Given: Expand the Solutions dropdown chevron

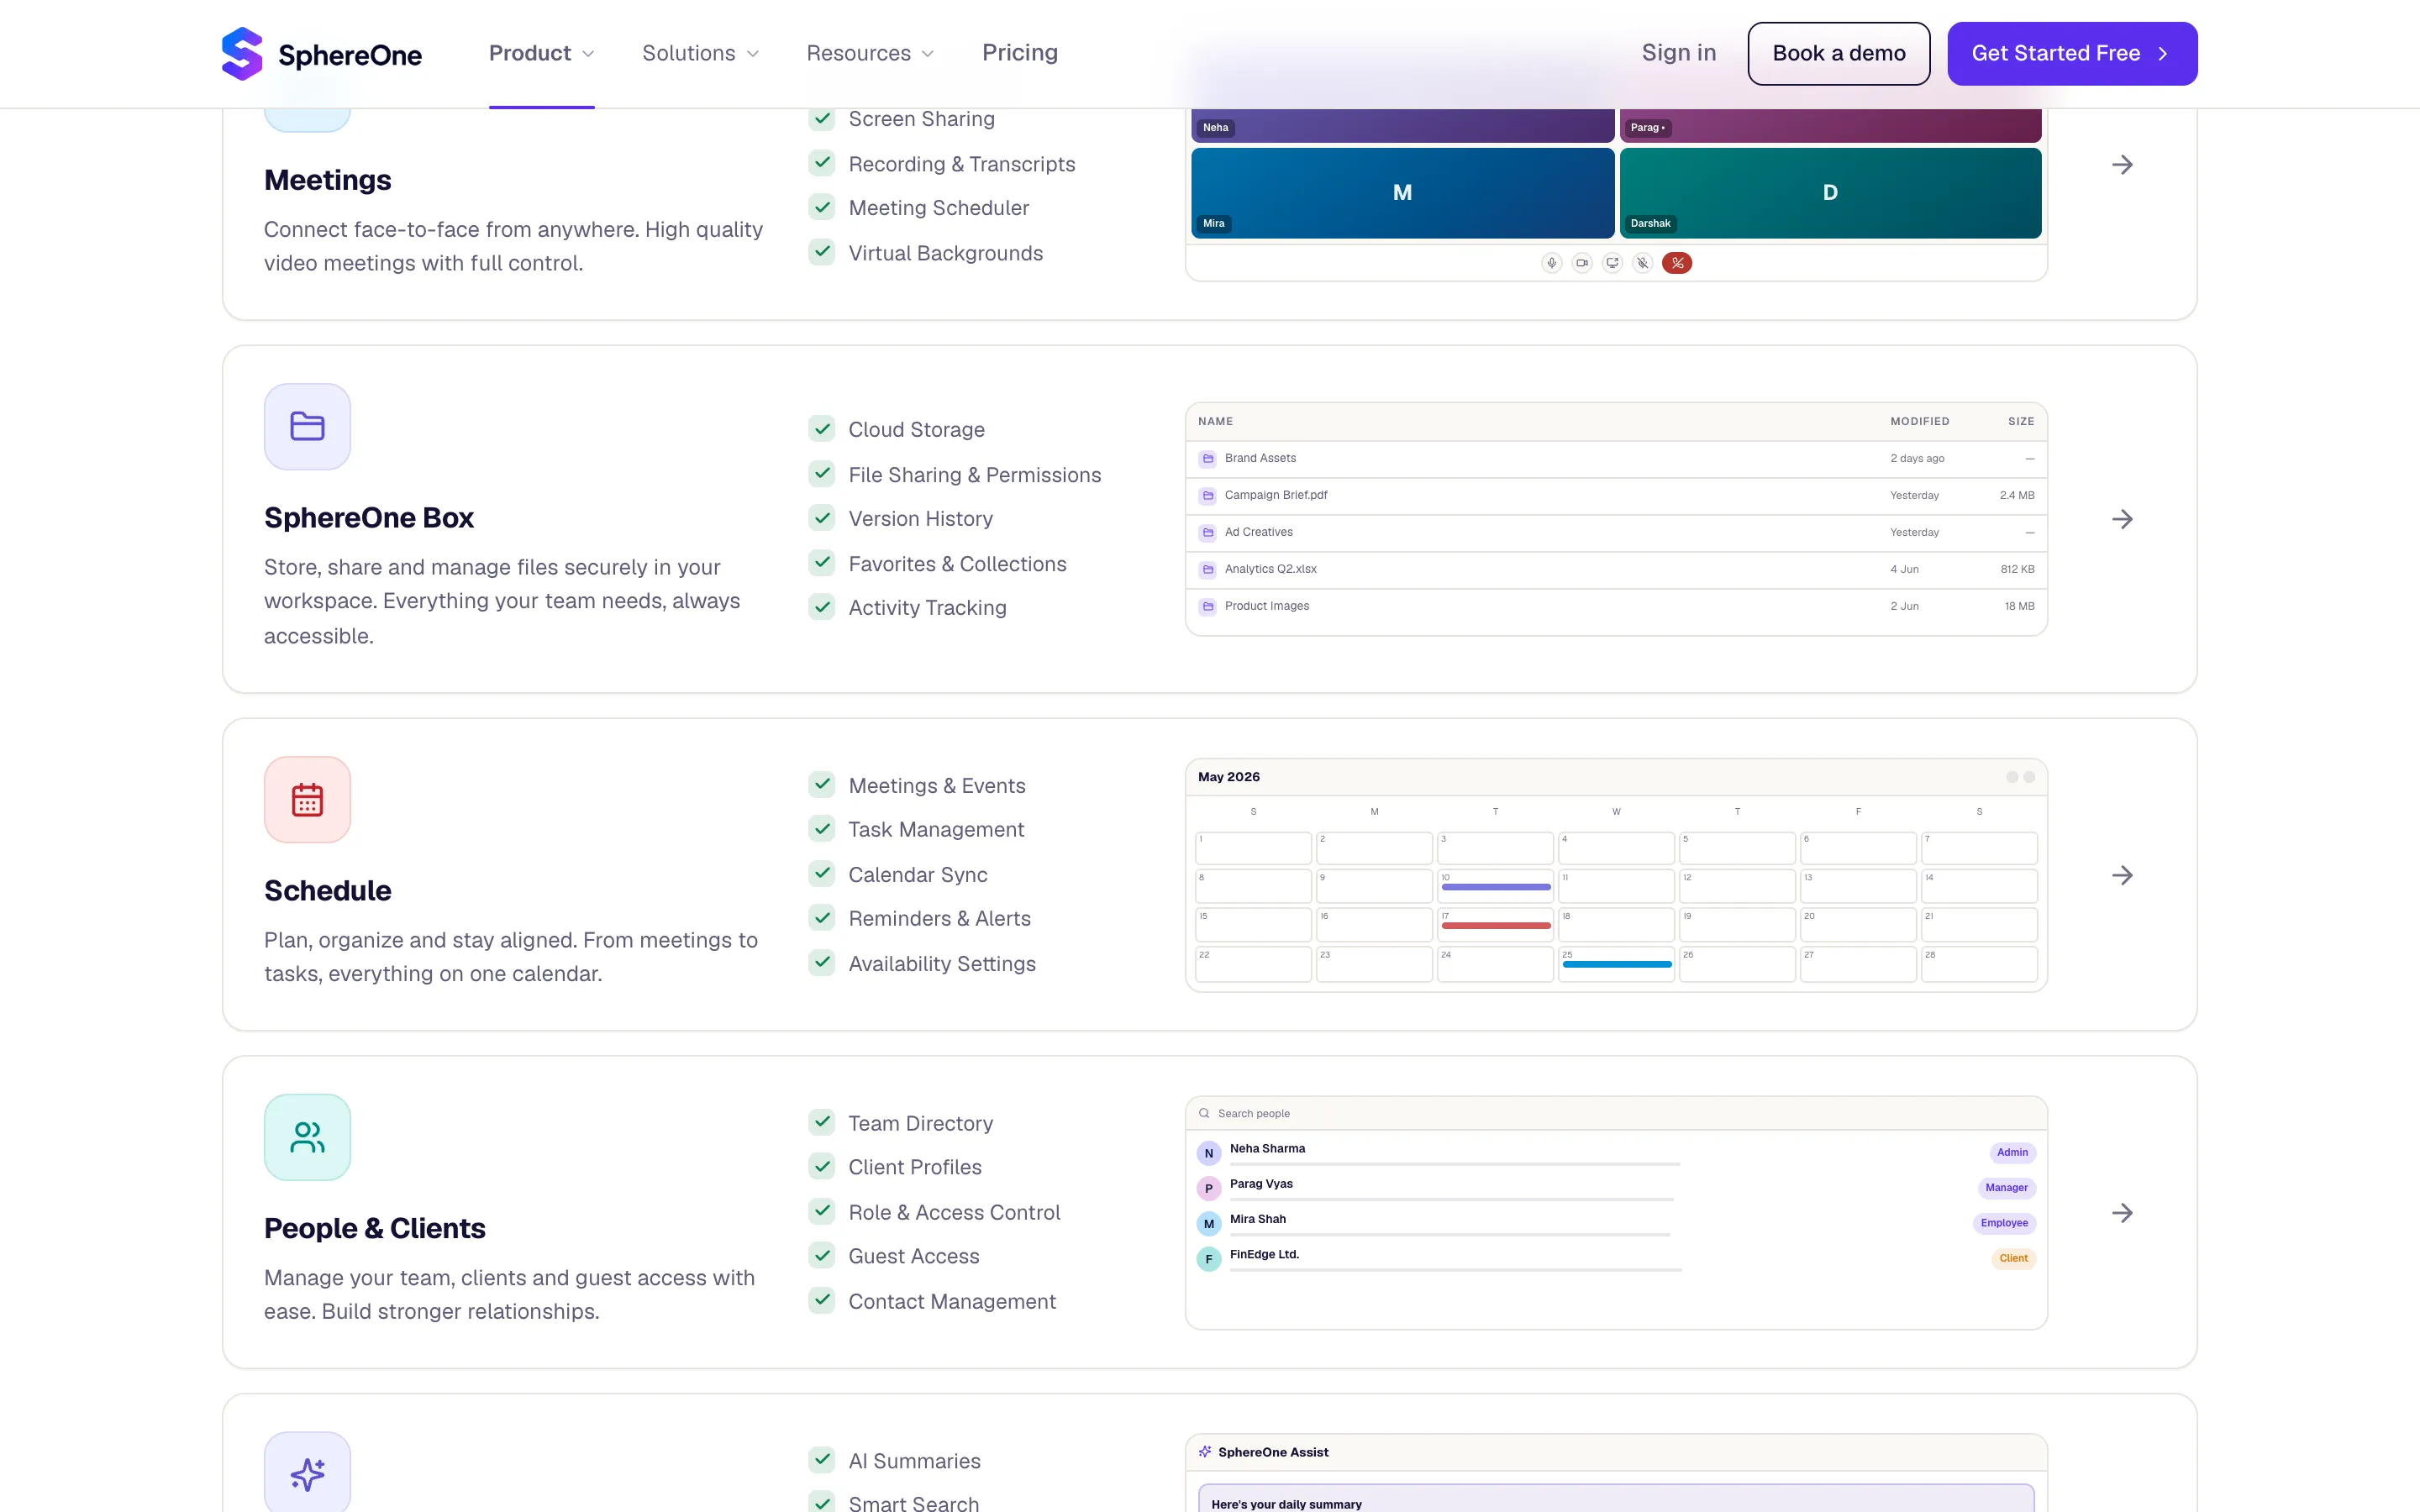Looking at the screenshot, I should tap(753, 54).
